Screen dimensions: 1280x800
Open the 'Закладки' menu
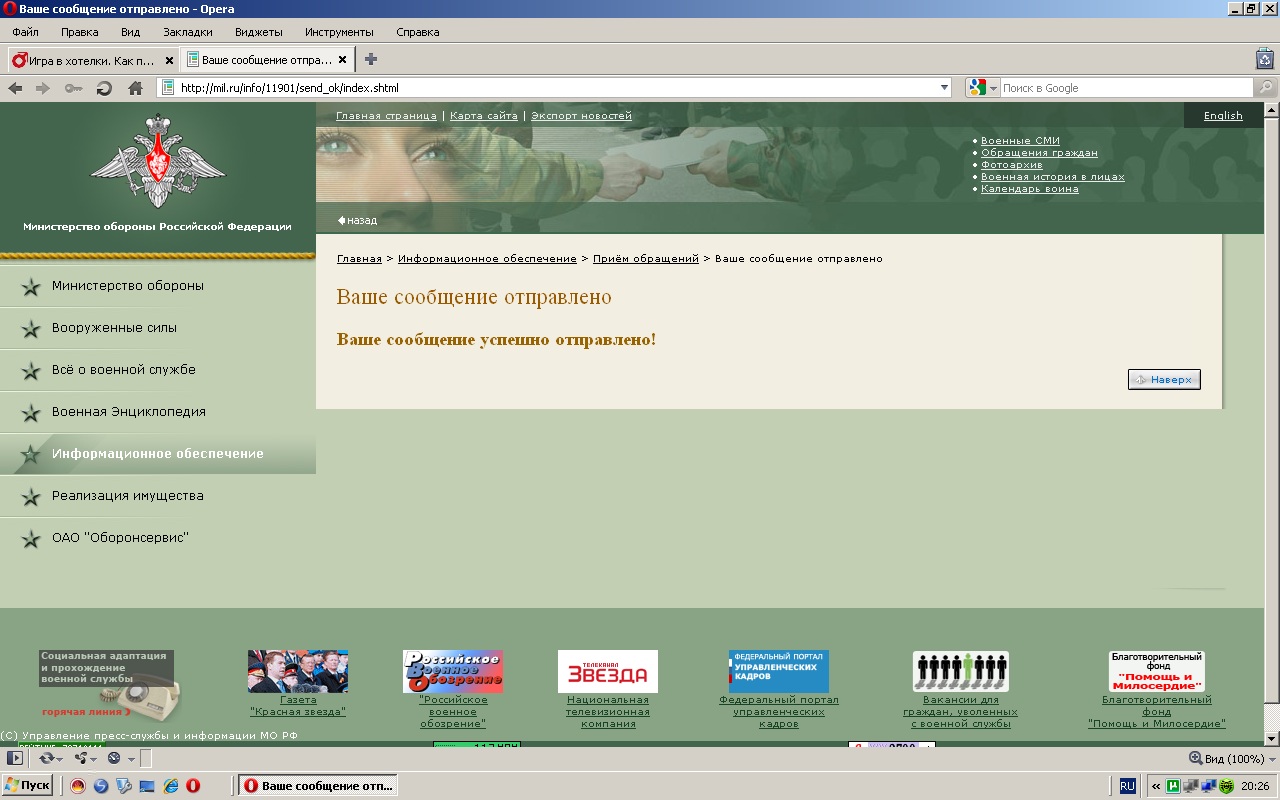point(188,32)
